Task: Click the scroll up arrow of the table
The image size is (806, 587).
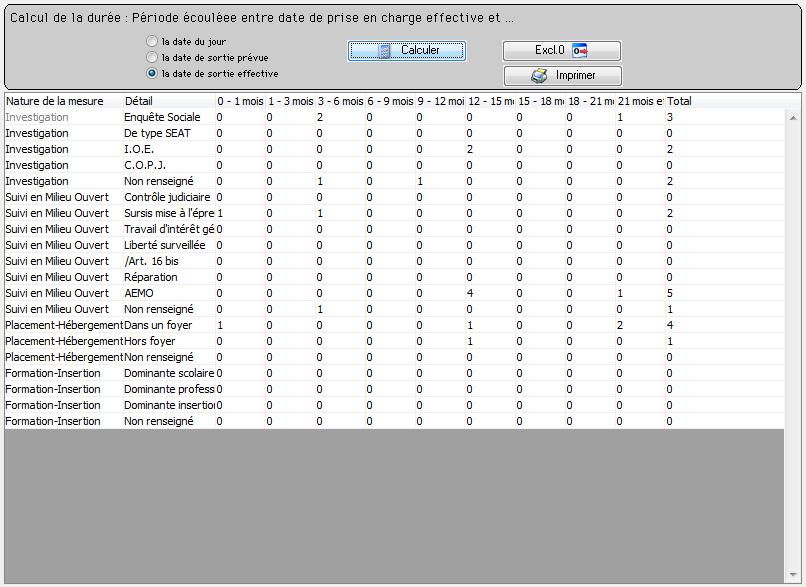Action: (x=793, y=118)
